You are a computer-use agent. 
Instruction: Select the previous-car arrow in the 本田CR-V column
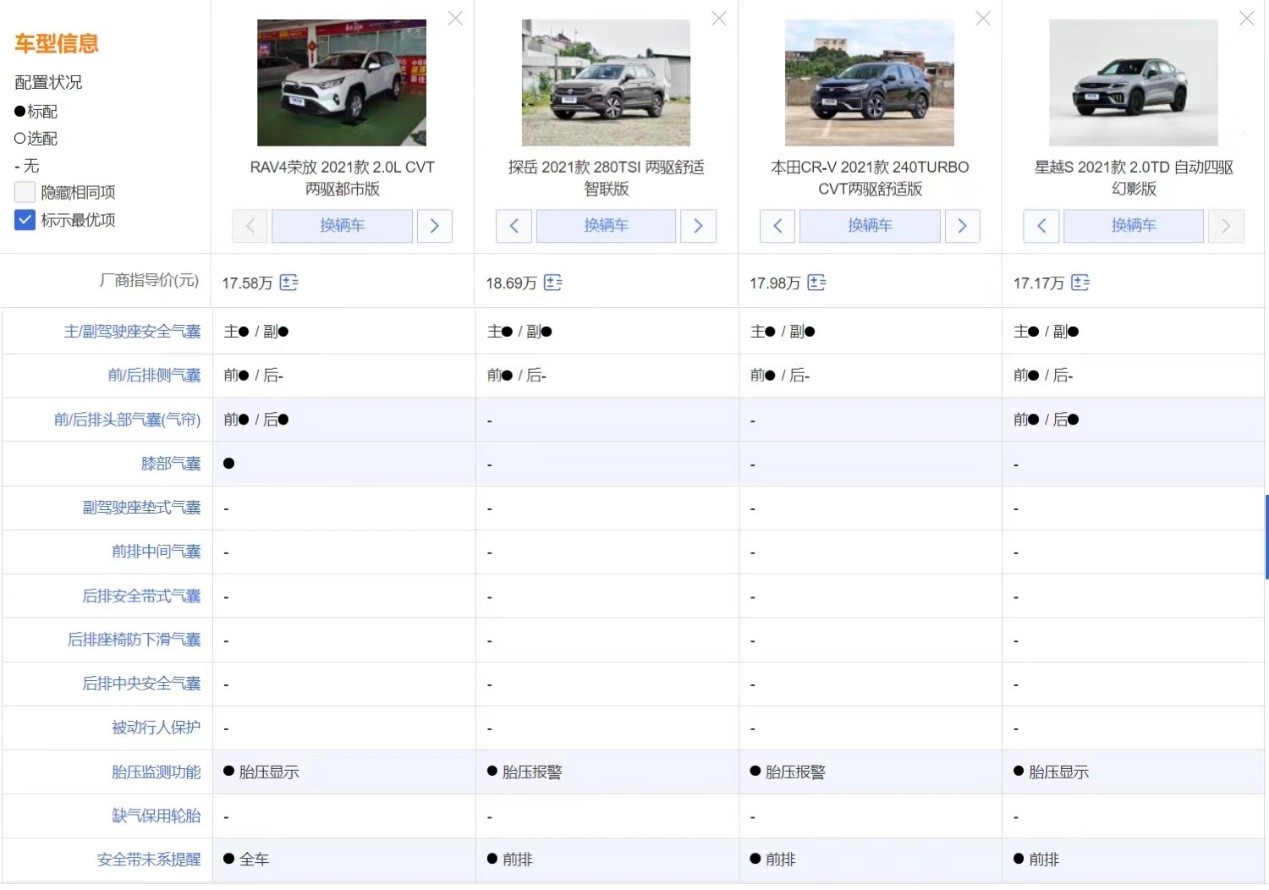click(777, 226)
